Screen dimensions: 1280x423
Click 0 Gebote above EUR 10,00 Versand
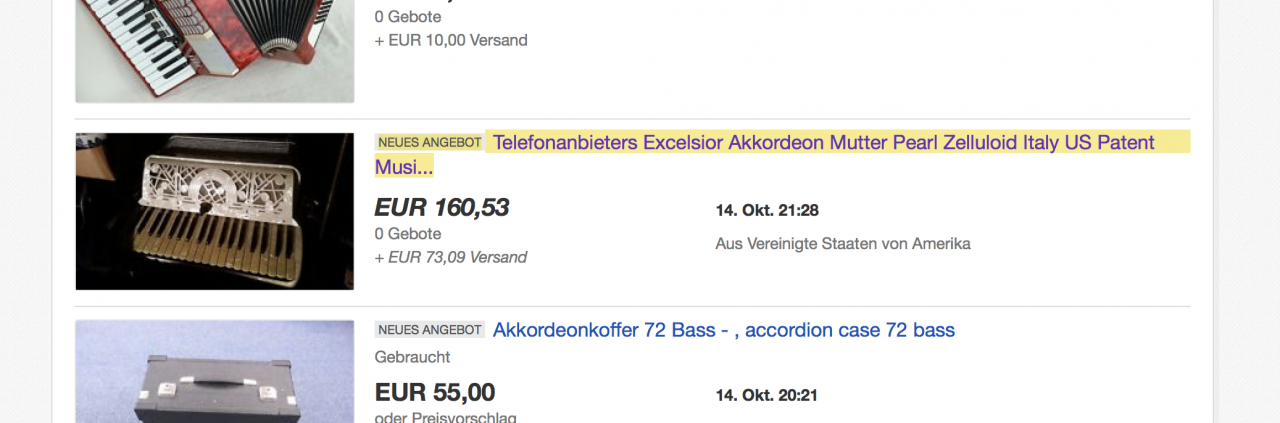408,17
